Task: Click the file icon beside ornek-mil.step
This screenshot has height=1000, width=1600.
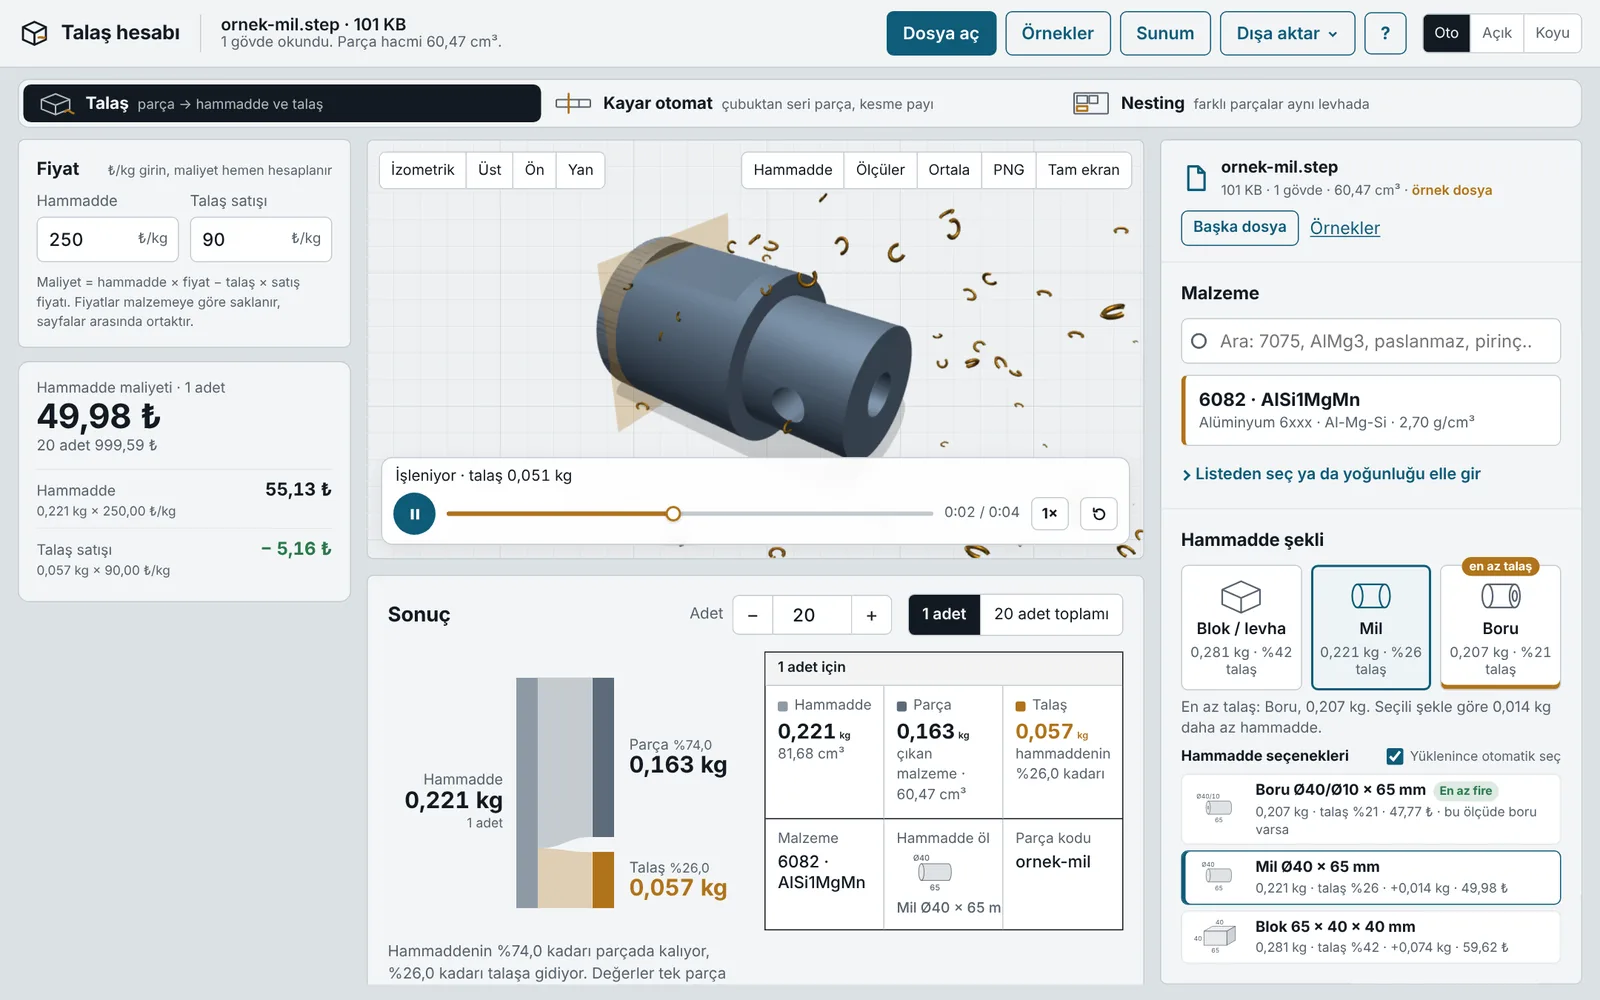Action: (1196, 178)
